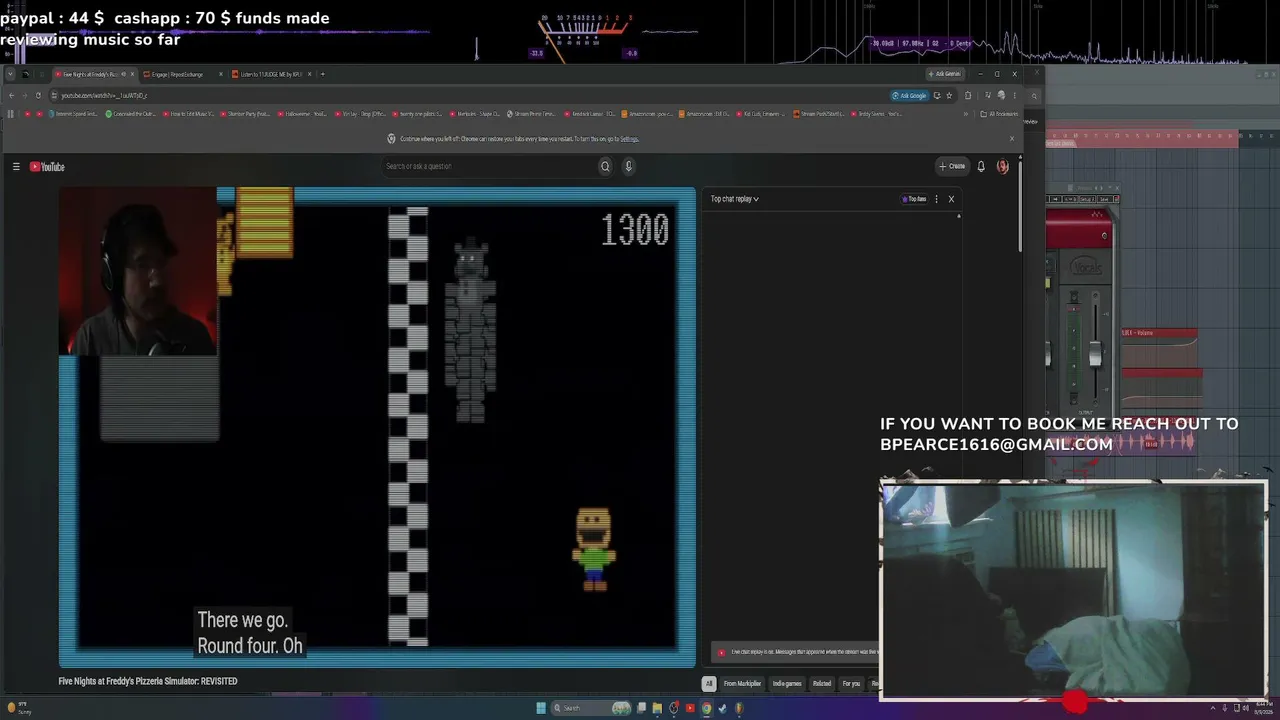Open the How to Edit Music bookmark
Image resolution: width=1280 pixels, height=720 pixels.
pos(188,114)
